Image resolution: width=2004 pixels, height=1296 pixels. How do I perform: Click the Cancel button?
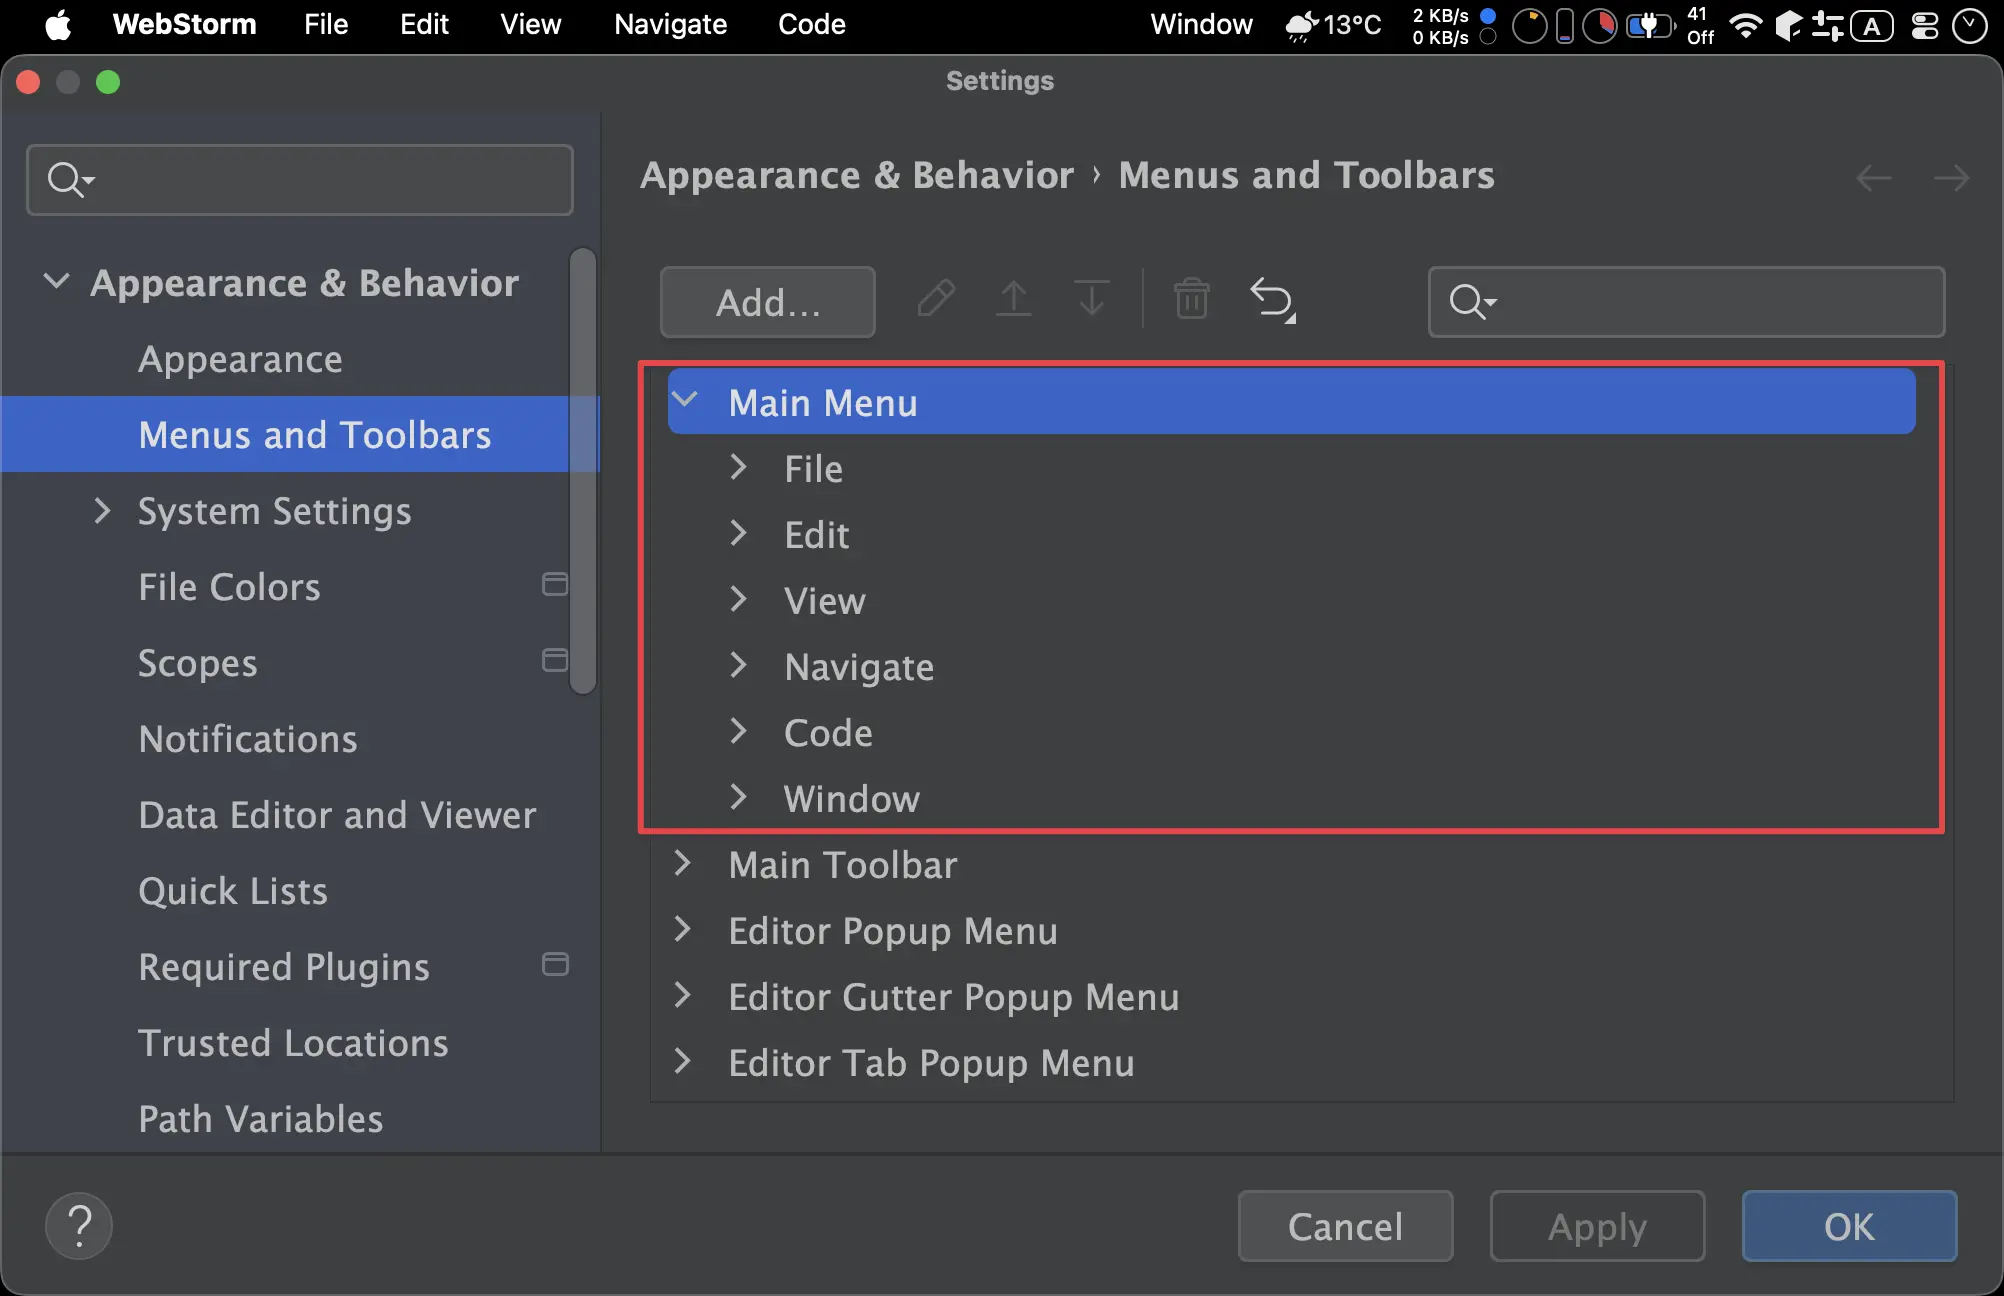[x=1345, y=1226]
